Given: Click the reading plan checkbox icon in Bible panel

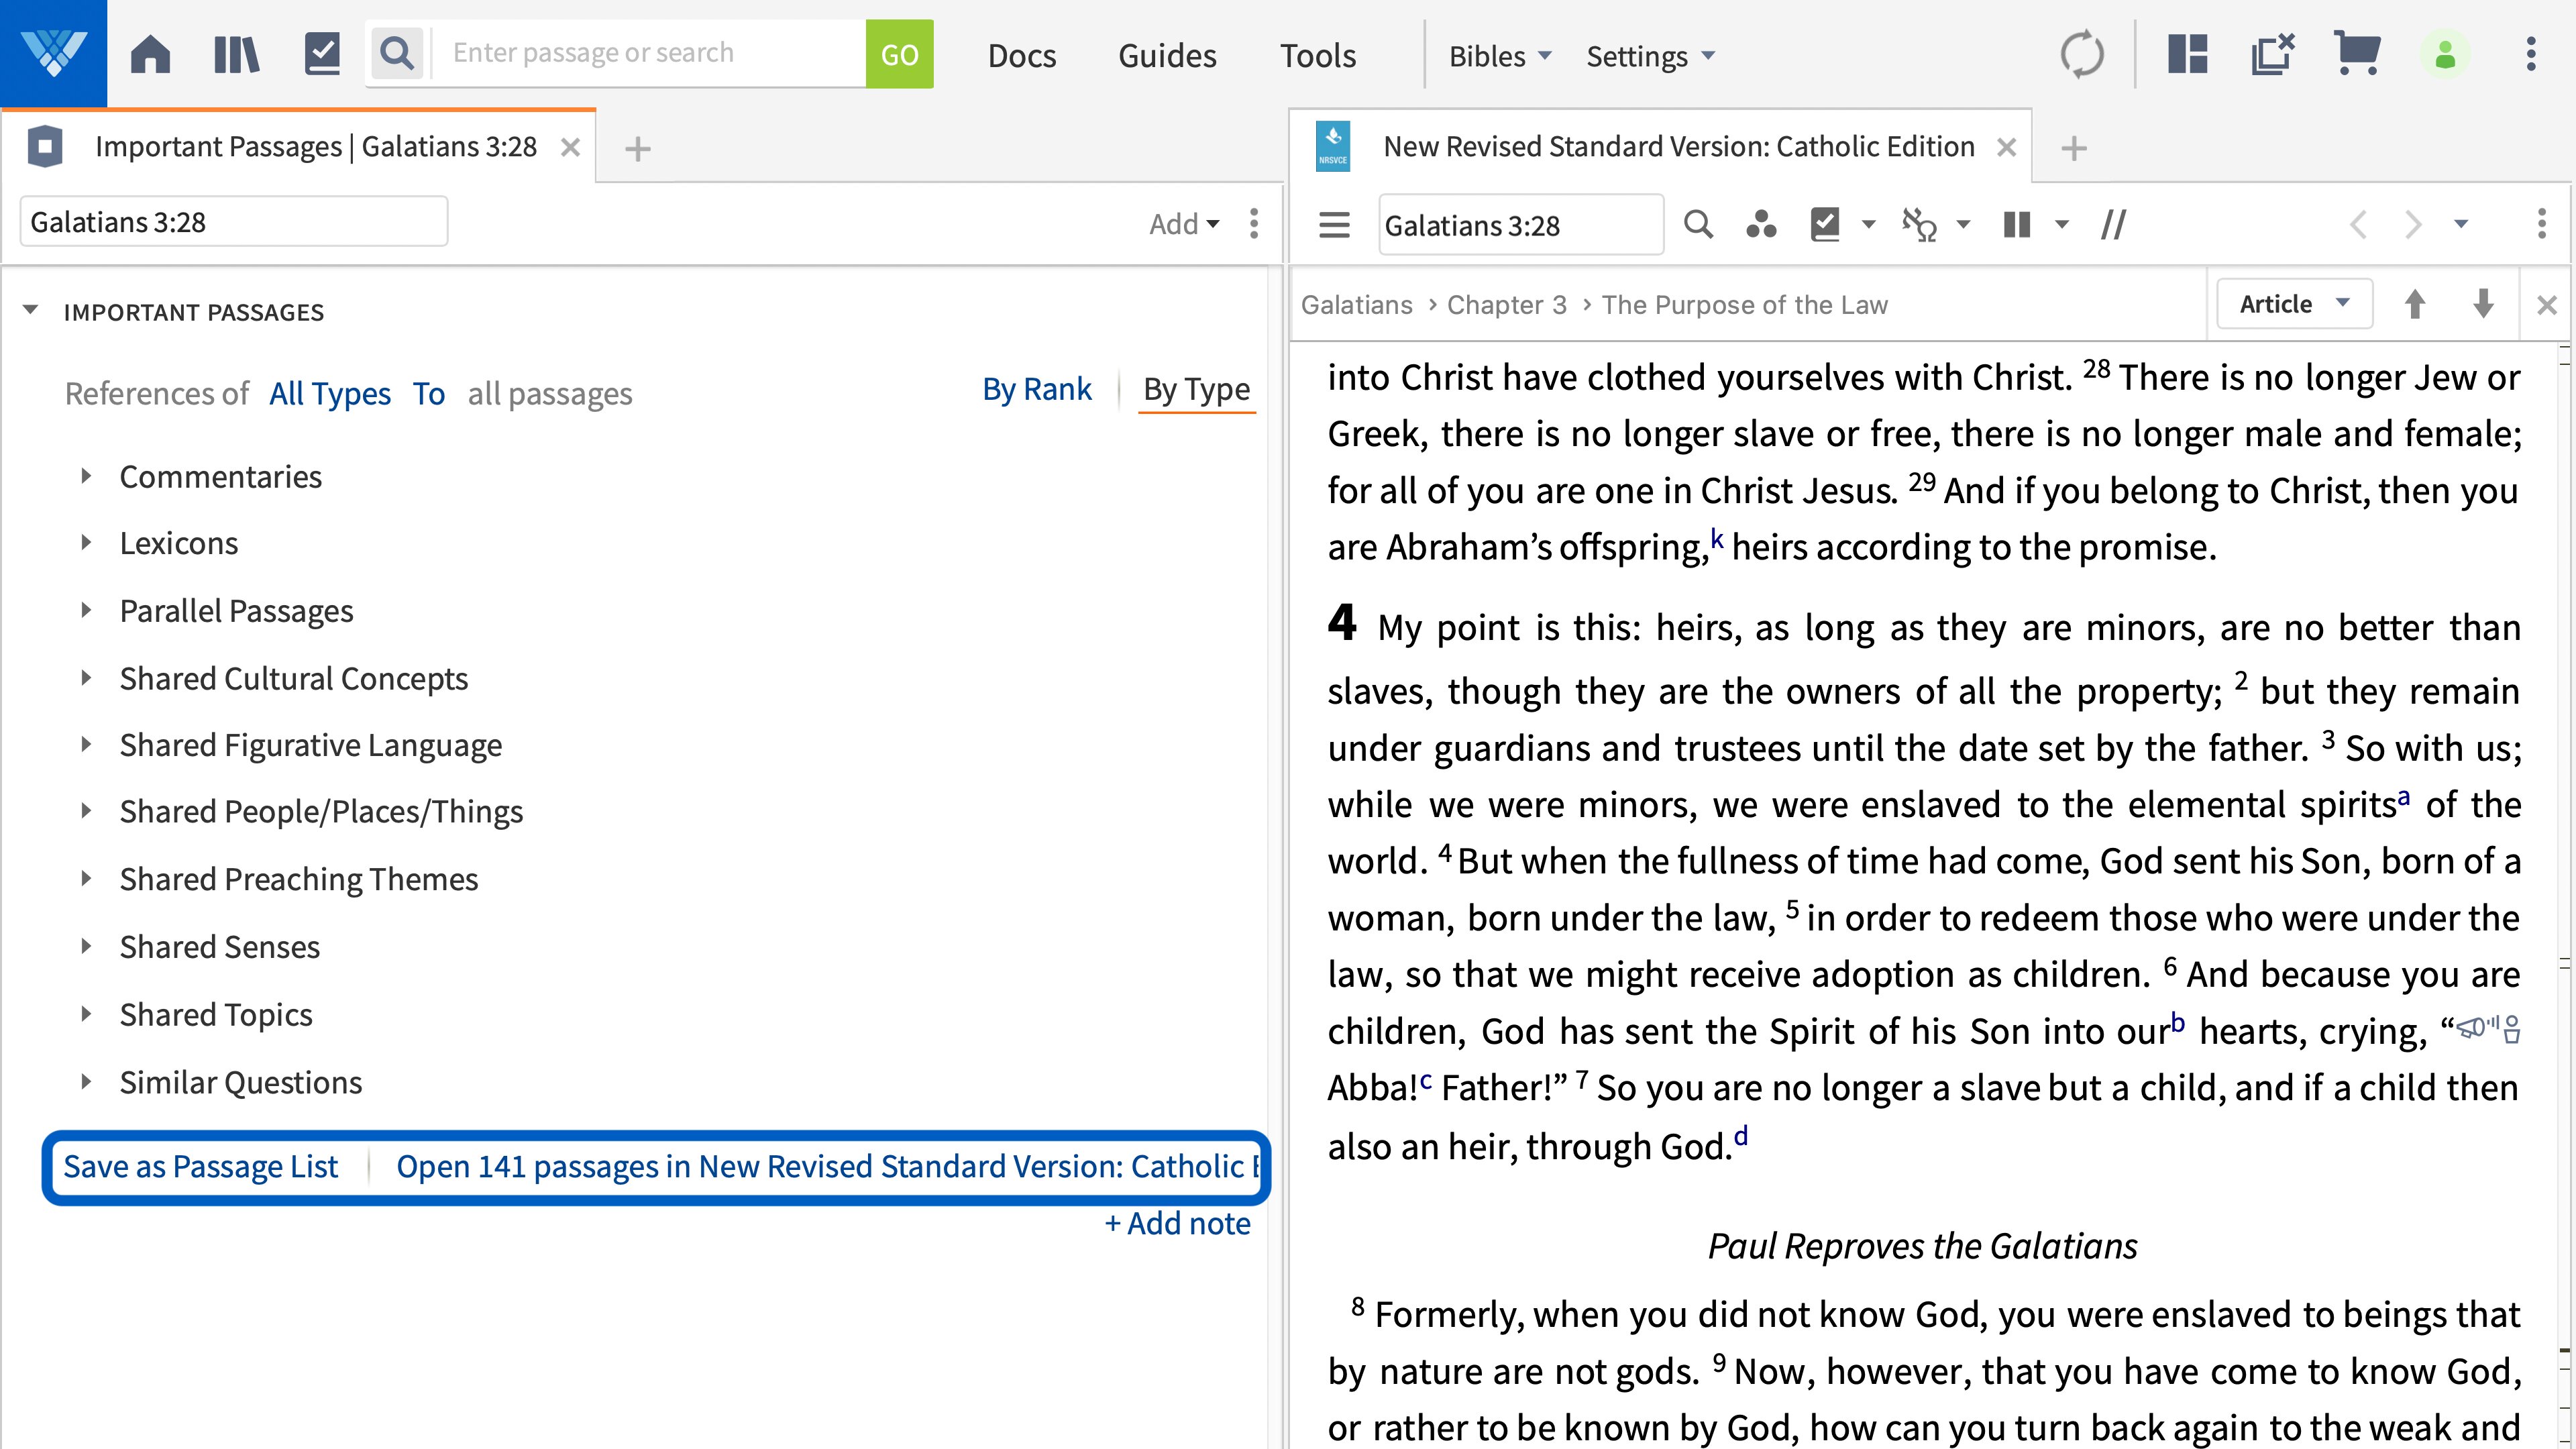Looking at the screenshot, I should tap(1825, 225).
